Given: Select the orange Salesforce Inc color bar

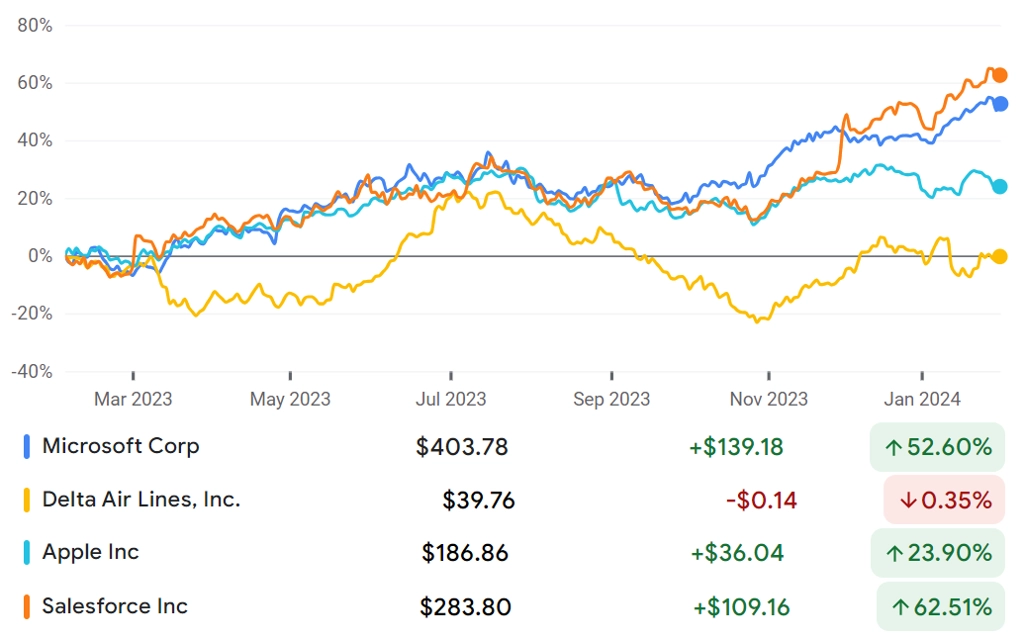Looking at the screenshot, I should [x=27, y=607].
